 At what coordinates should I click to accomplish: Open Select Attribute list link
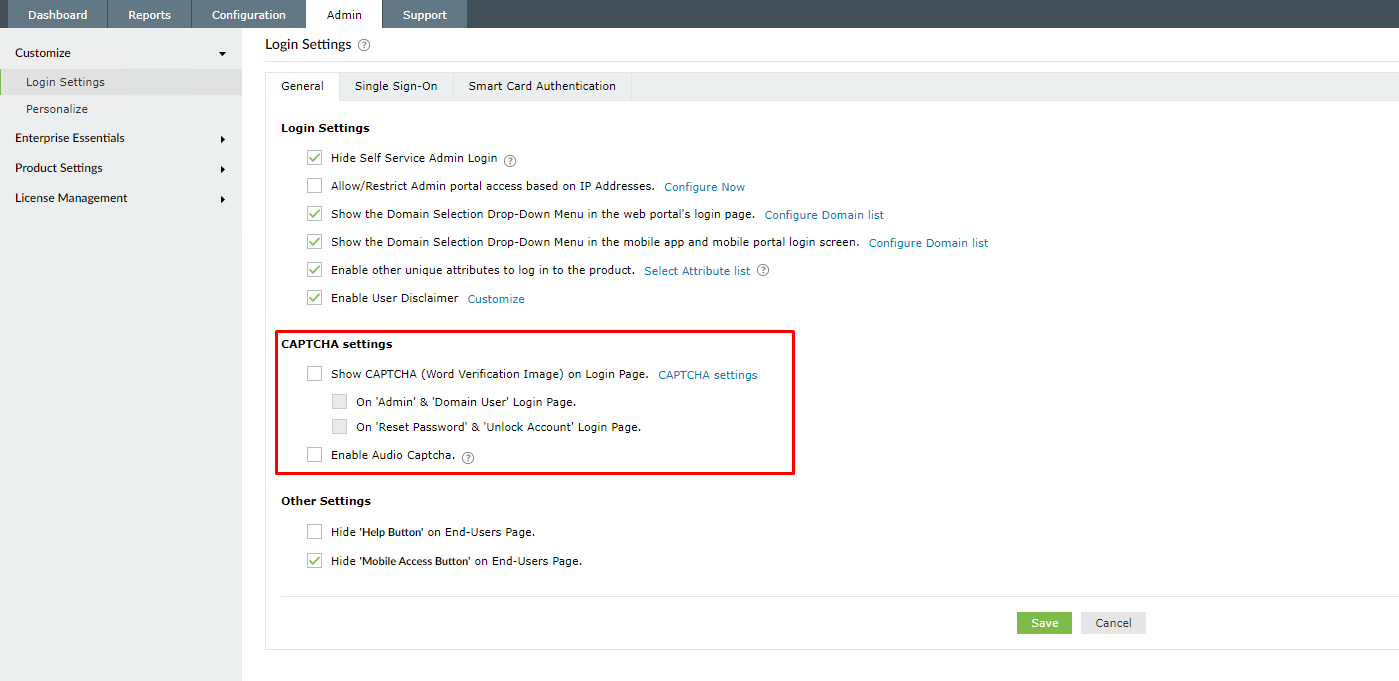[x=697, y=271]
